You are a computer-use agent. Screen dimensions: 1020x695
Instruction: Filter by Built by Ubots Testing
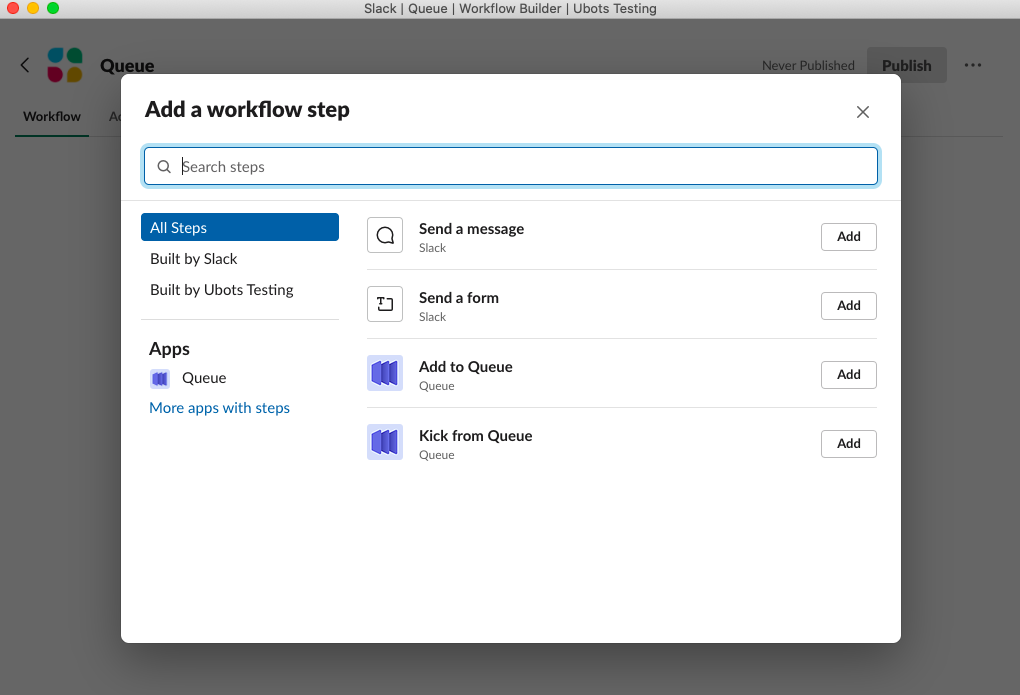222,290
